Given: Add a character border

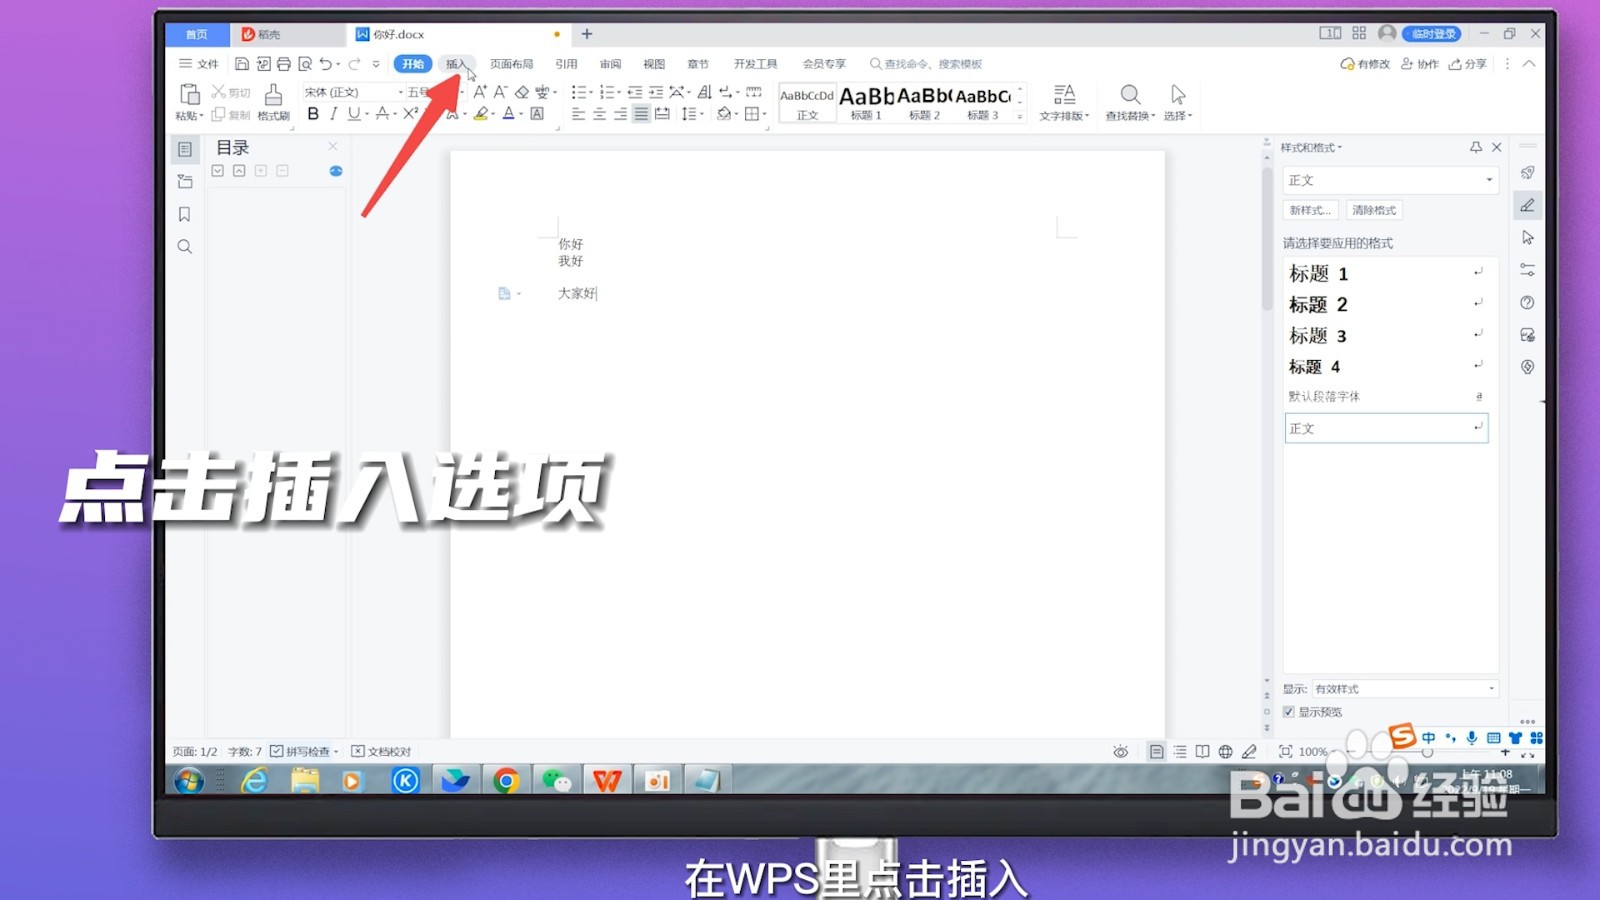Looking at the screenshot, I should [x=537, y=114].
